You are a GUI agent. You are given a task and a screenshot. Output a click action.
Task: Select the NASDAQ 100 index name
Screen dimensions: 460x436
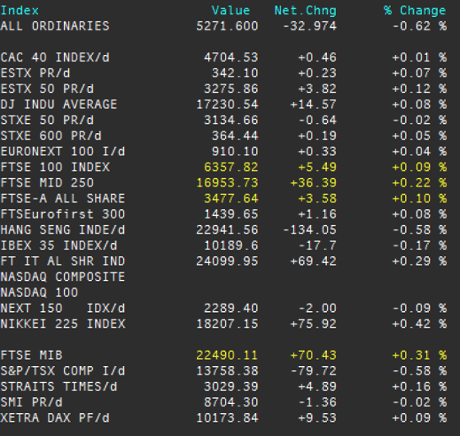(39, 292)
